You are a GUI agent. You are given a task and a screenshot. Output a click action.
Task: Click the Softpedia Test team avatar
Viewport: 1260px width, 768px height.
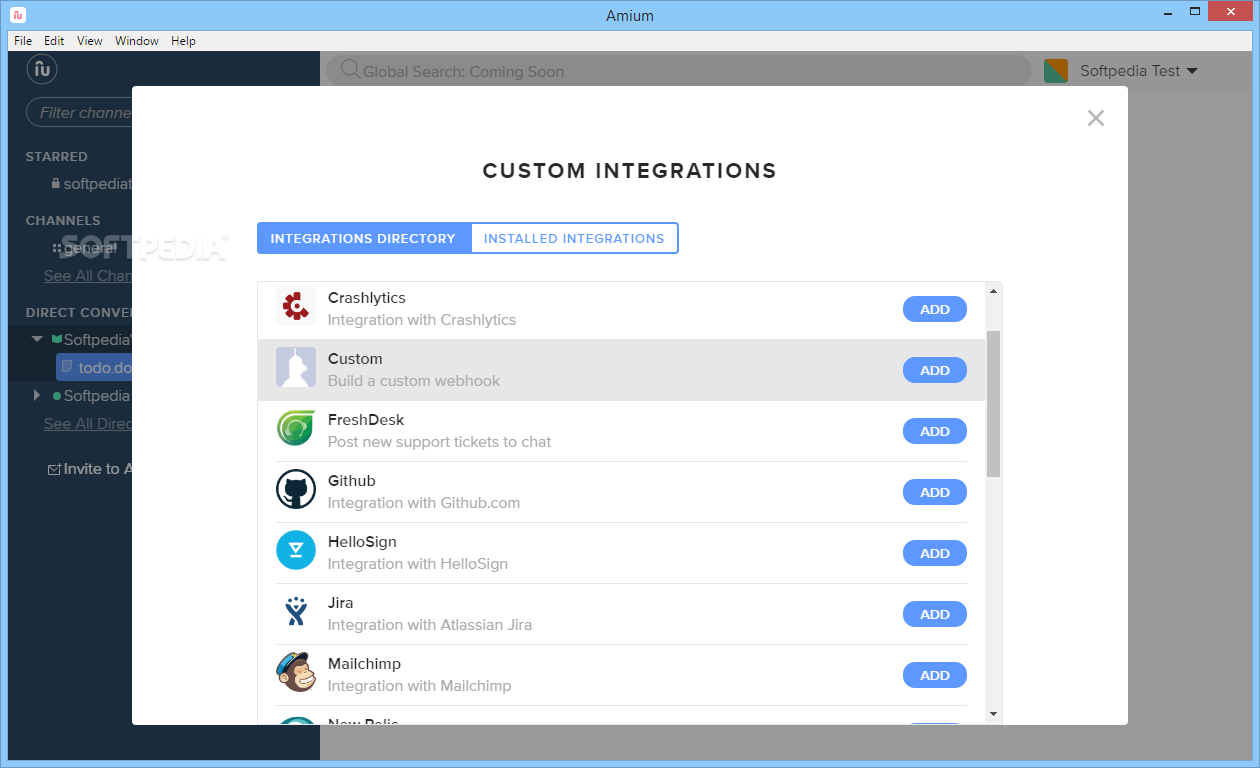click(1056, 71)
